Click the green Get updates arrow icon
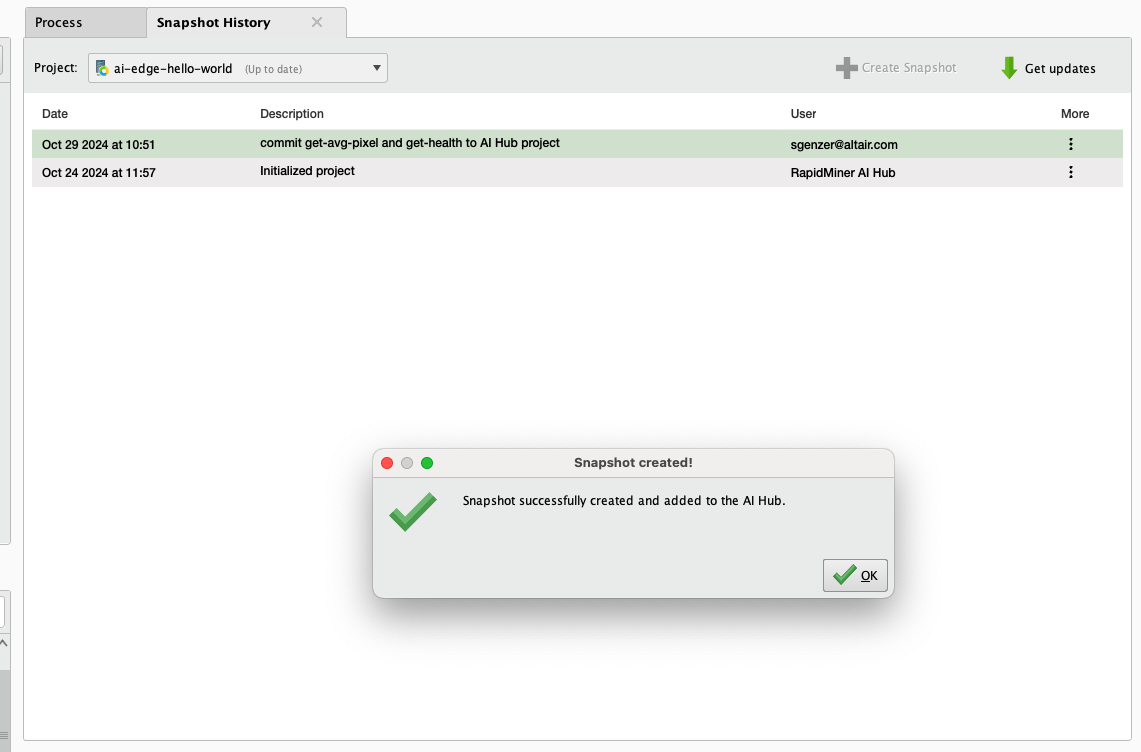 click(1009, 68)
